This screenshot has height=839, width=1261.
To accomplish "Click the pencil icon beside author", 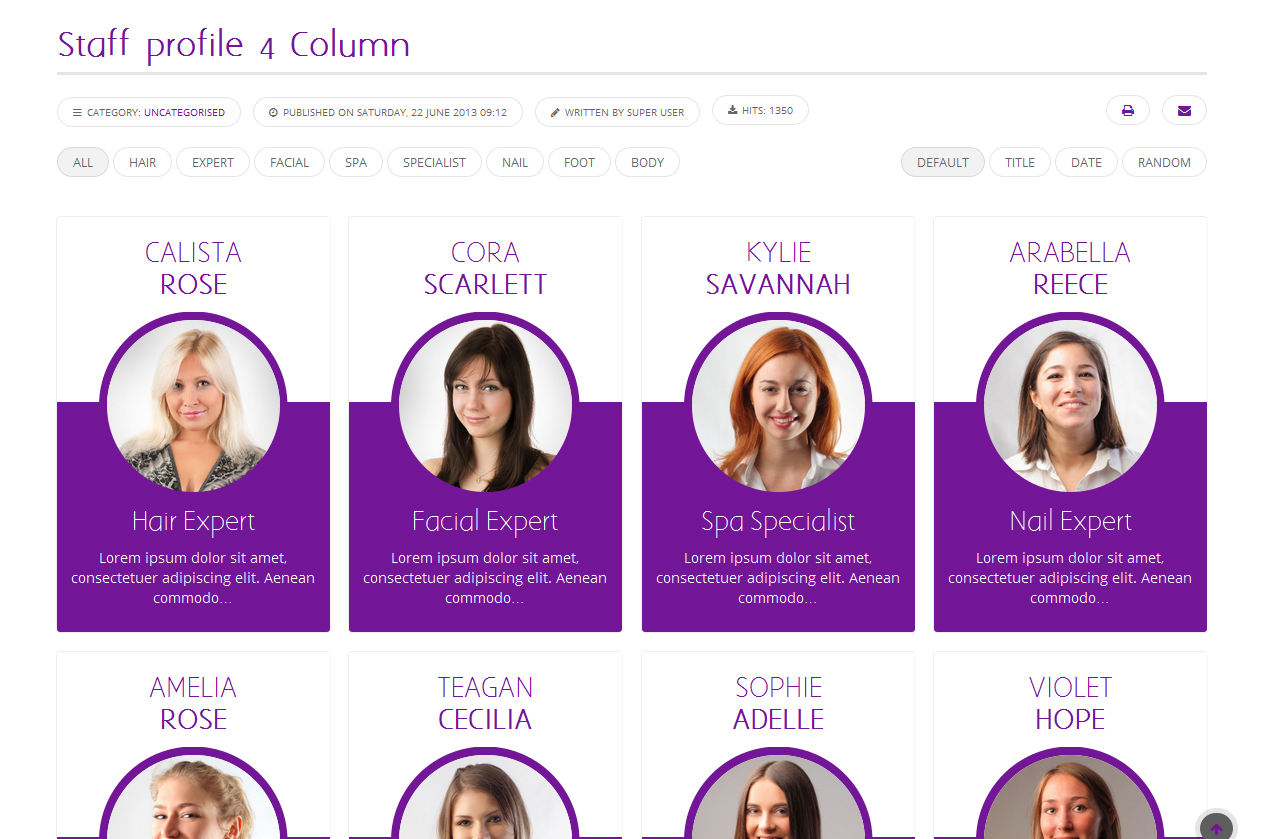I will 555,113.
